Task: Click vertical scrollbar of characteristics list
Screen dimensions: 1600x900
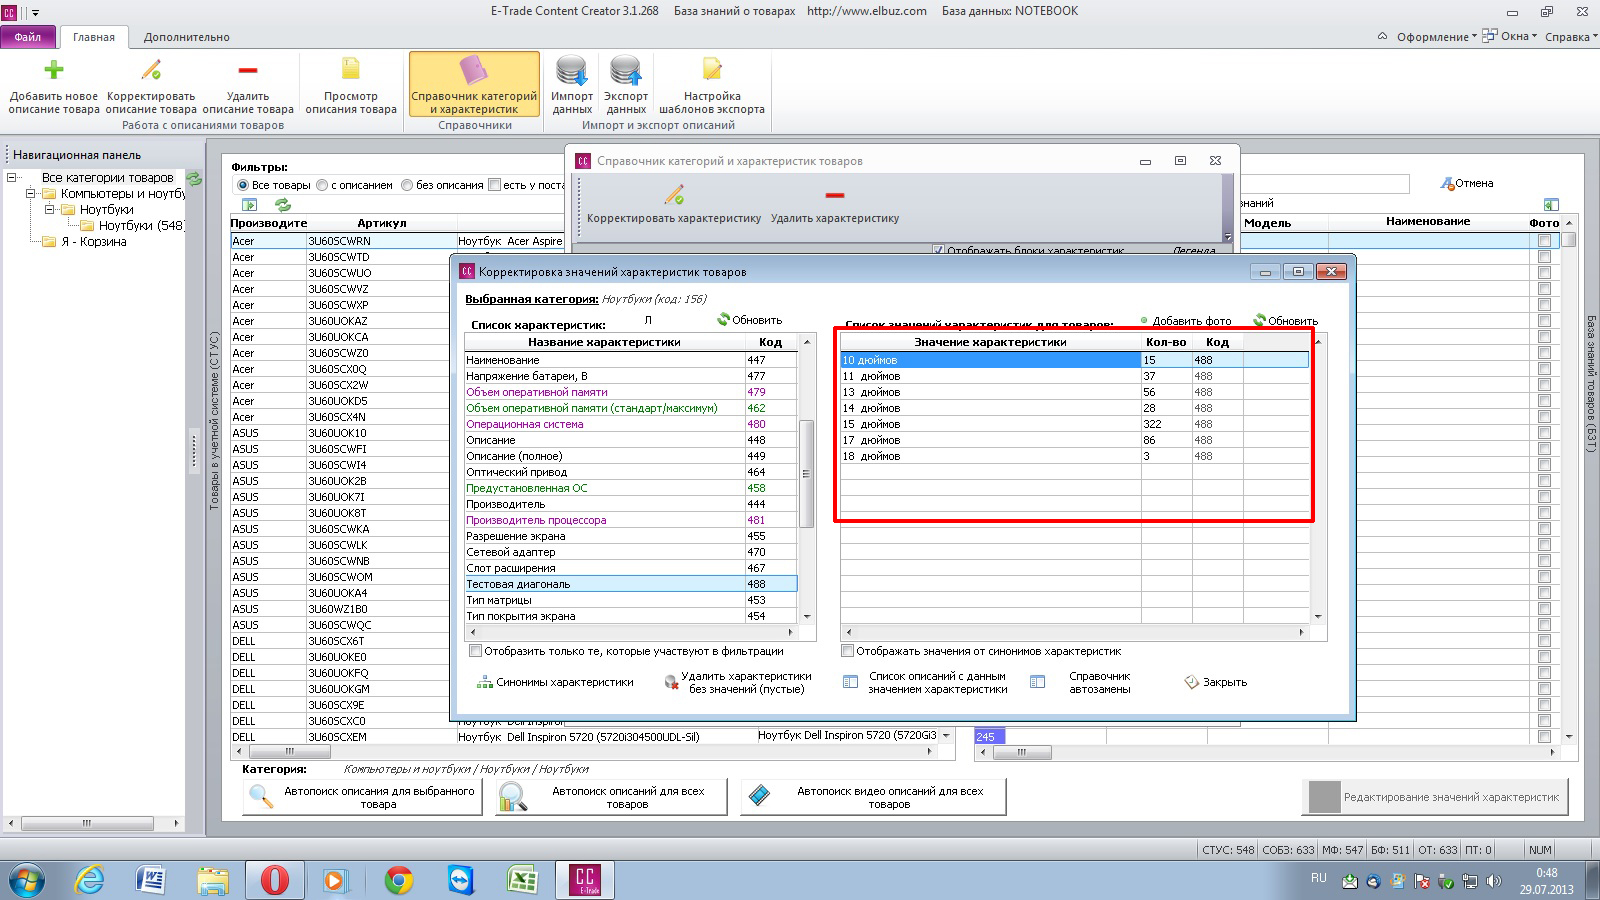Action: click(806, 476)
